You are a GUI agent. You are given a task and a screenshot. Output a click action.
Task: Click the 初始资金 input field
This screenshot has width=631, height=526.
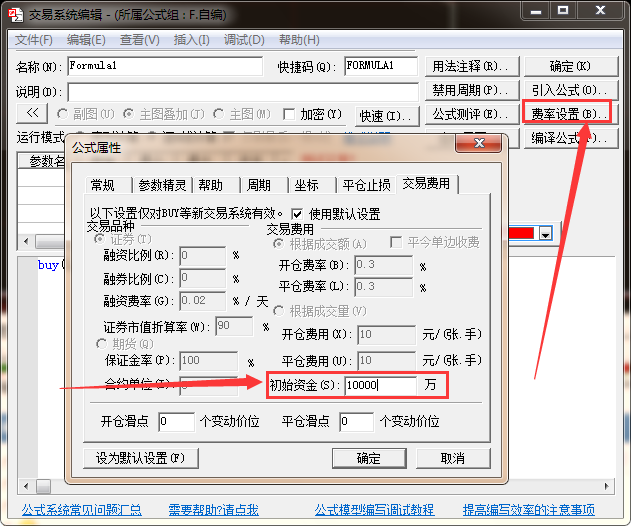click(x=380, y=385)
